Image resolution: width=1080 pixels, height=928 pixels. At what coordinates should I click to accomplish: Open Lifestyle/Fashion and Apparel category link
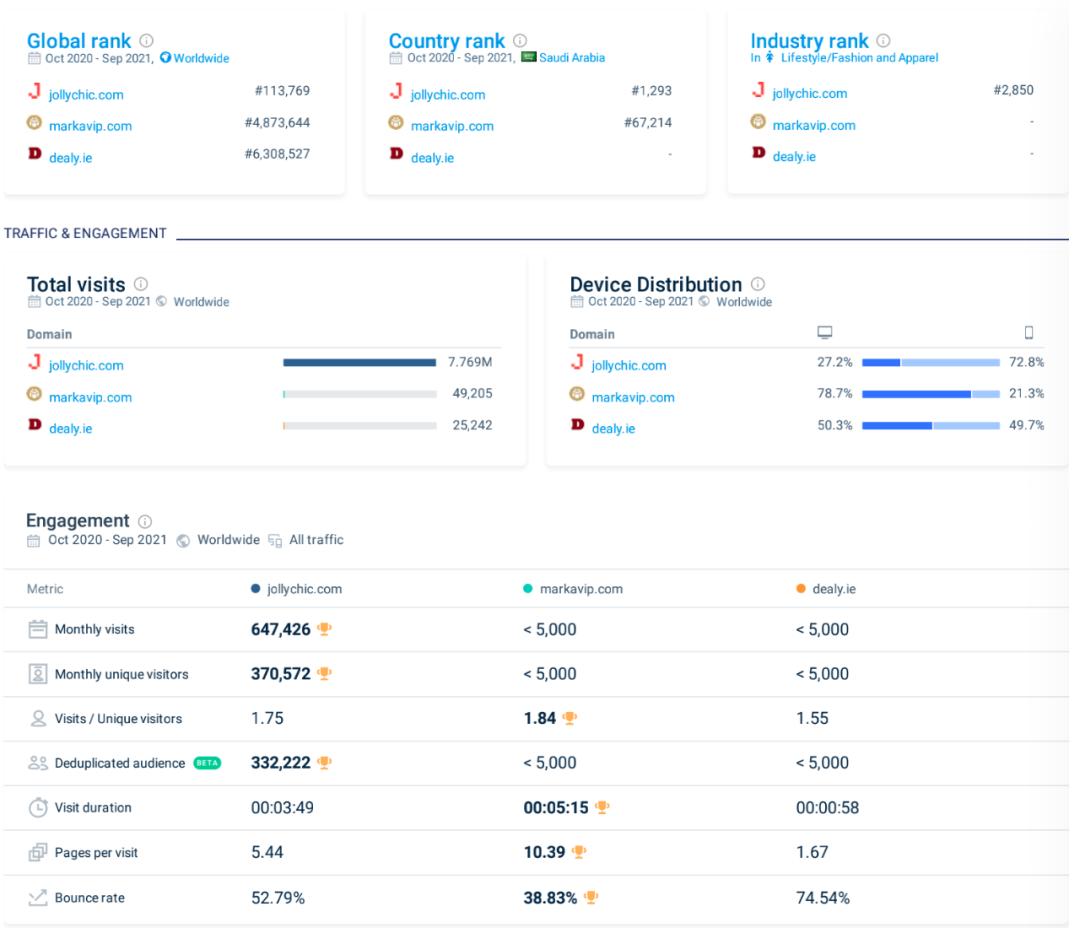point(859,58)
